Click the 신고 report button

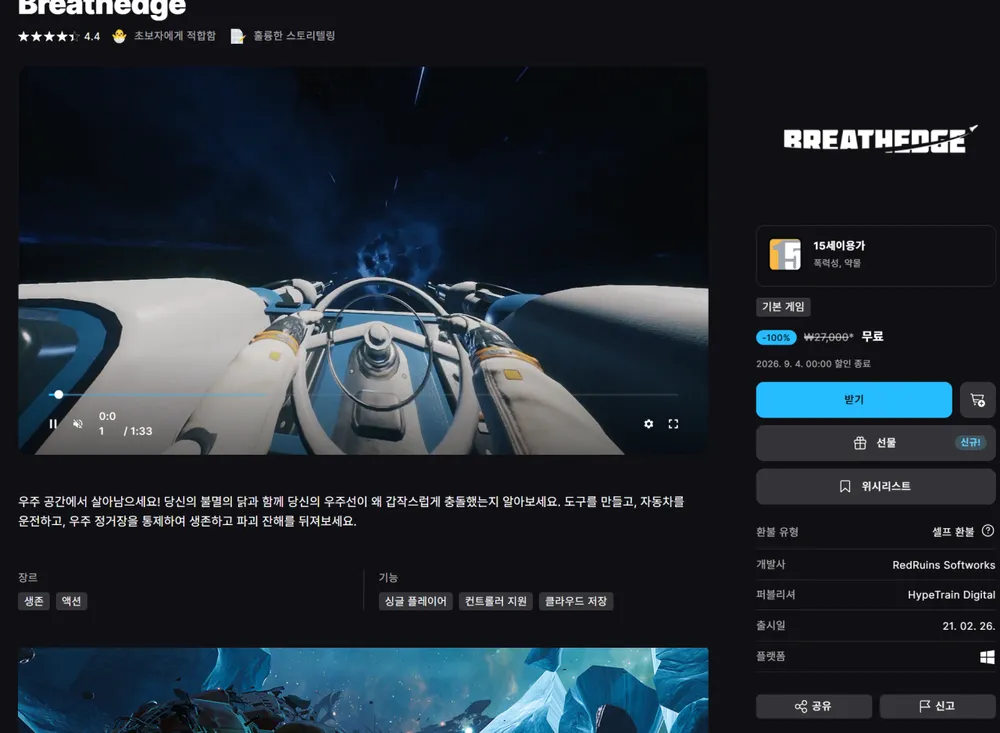[x=938, y=706]
